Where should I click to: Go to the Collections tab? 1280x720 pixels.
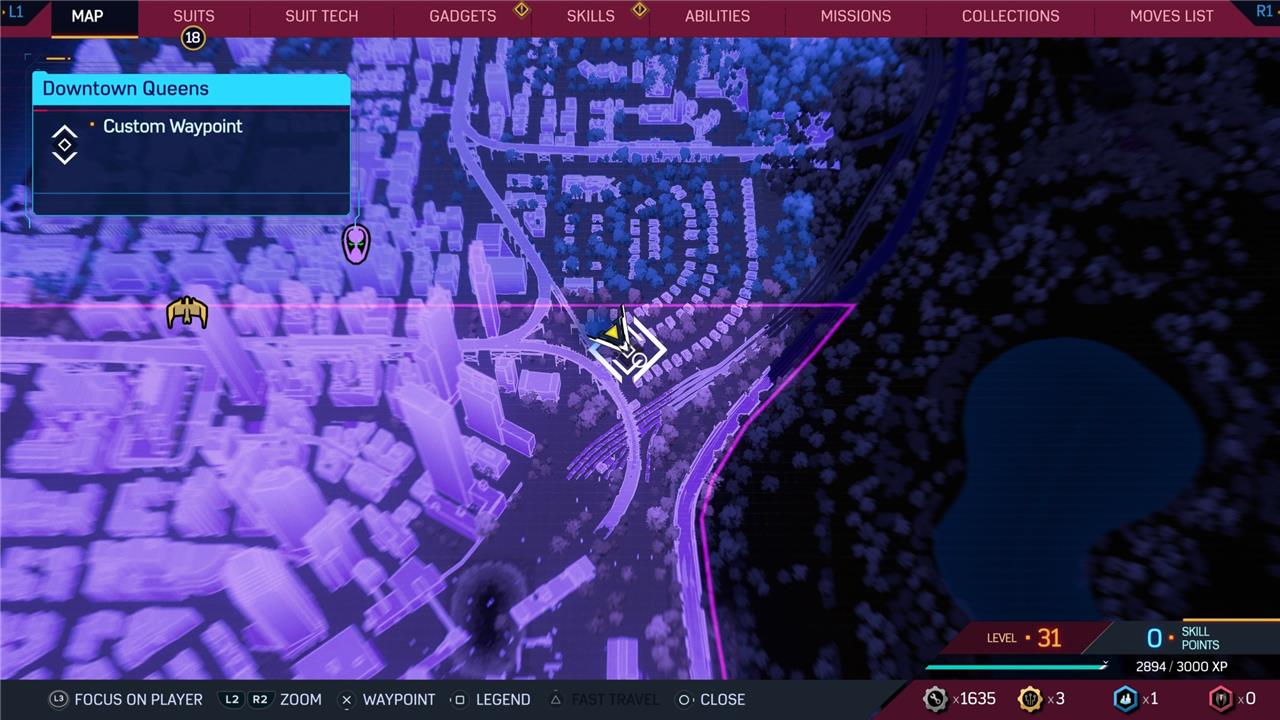(x=1010, y=16)
